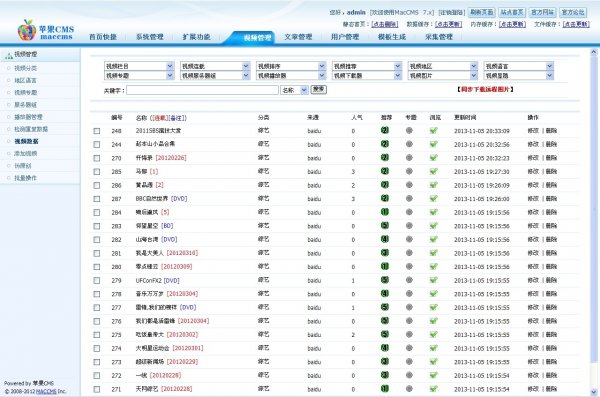Switch to the 首页快捷 tab
This screenshot has width=600, height=397.
click(x=103, y=37)
